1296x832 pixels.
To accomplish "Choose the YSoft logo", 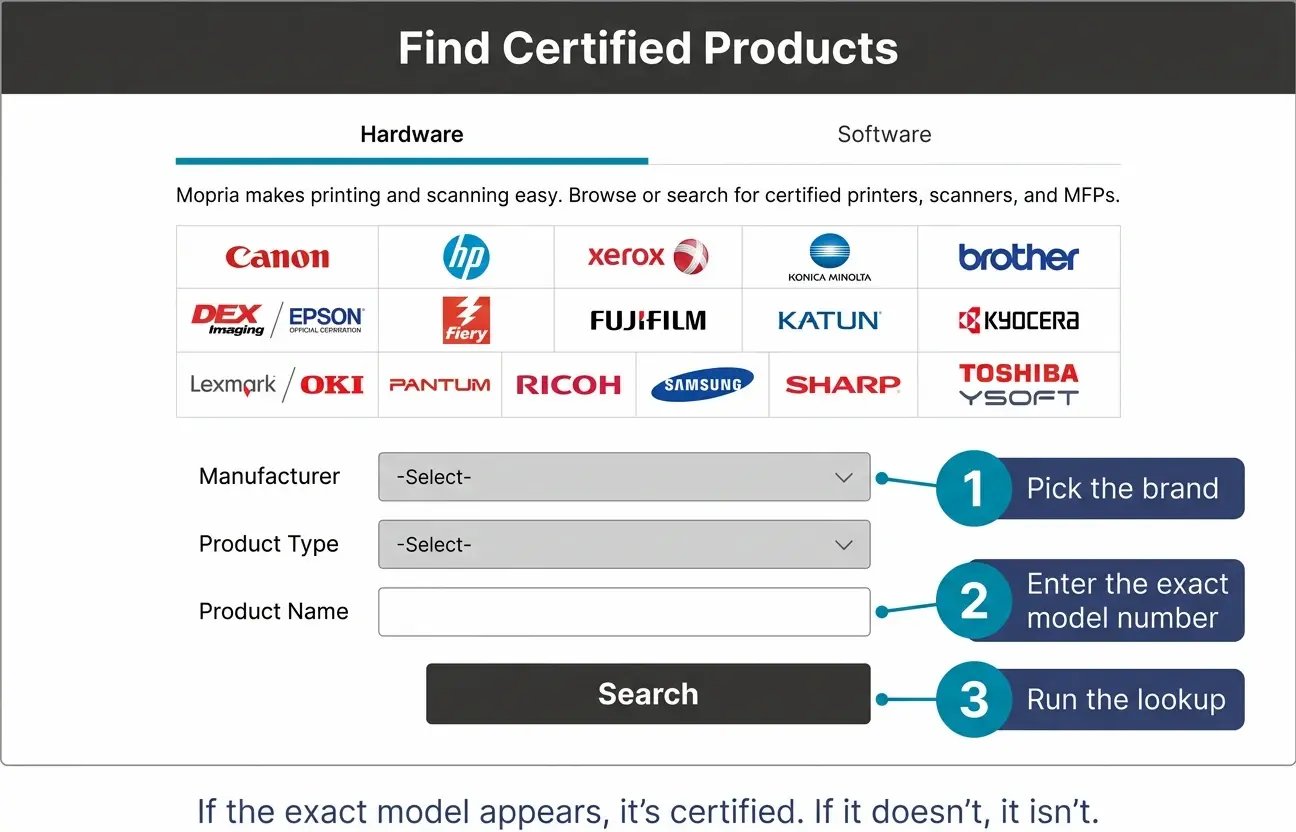I will (1019, 397).
